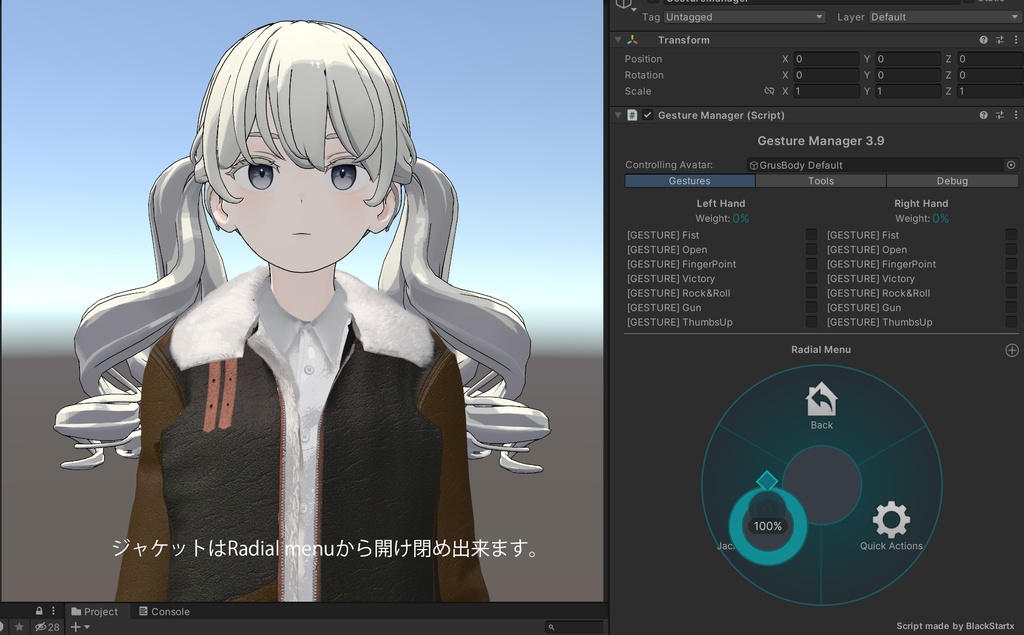The image size is (1024, 635).
Task: Switch to the Tools tab
Action: click(x=821, y=181)
